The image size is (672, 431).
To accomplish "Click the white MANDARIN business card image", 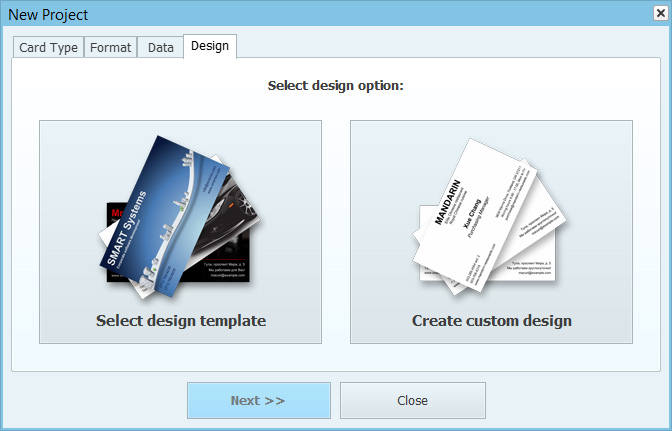I will pos(475,214).
